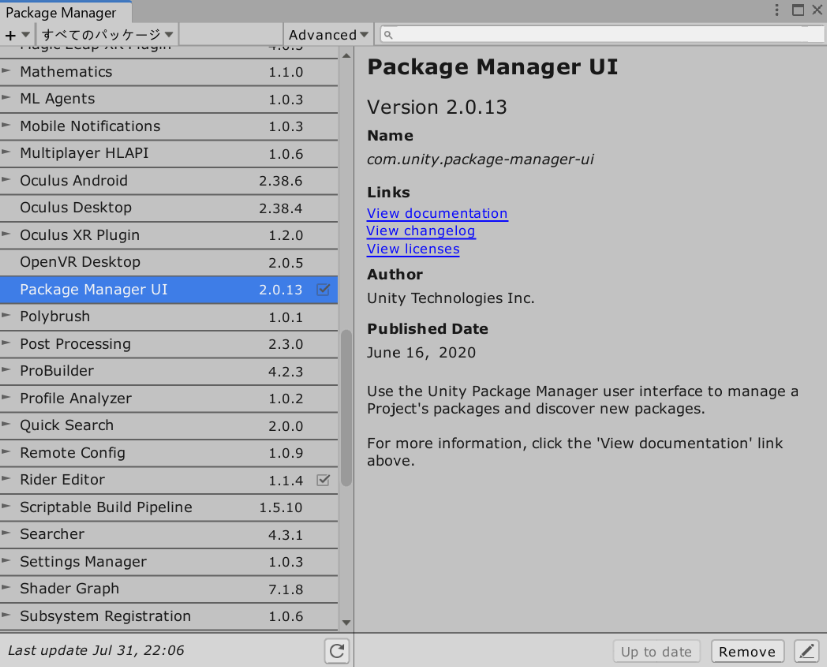Select the Polybrush package name
Viewport: 827px width, 667px height.
click(x=55, y=316)
